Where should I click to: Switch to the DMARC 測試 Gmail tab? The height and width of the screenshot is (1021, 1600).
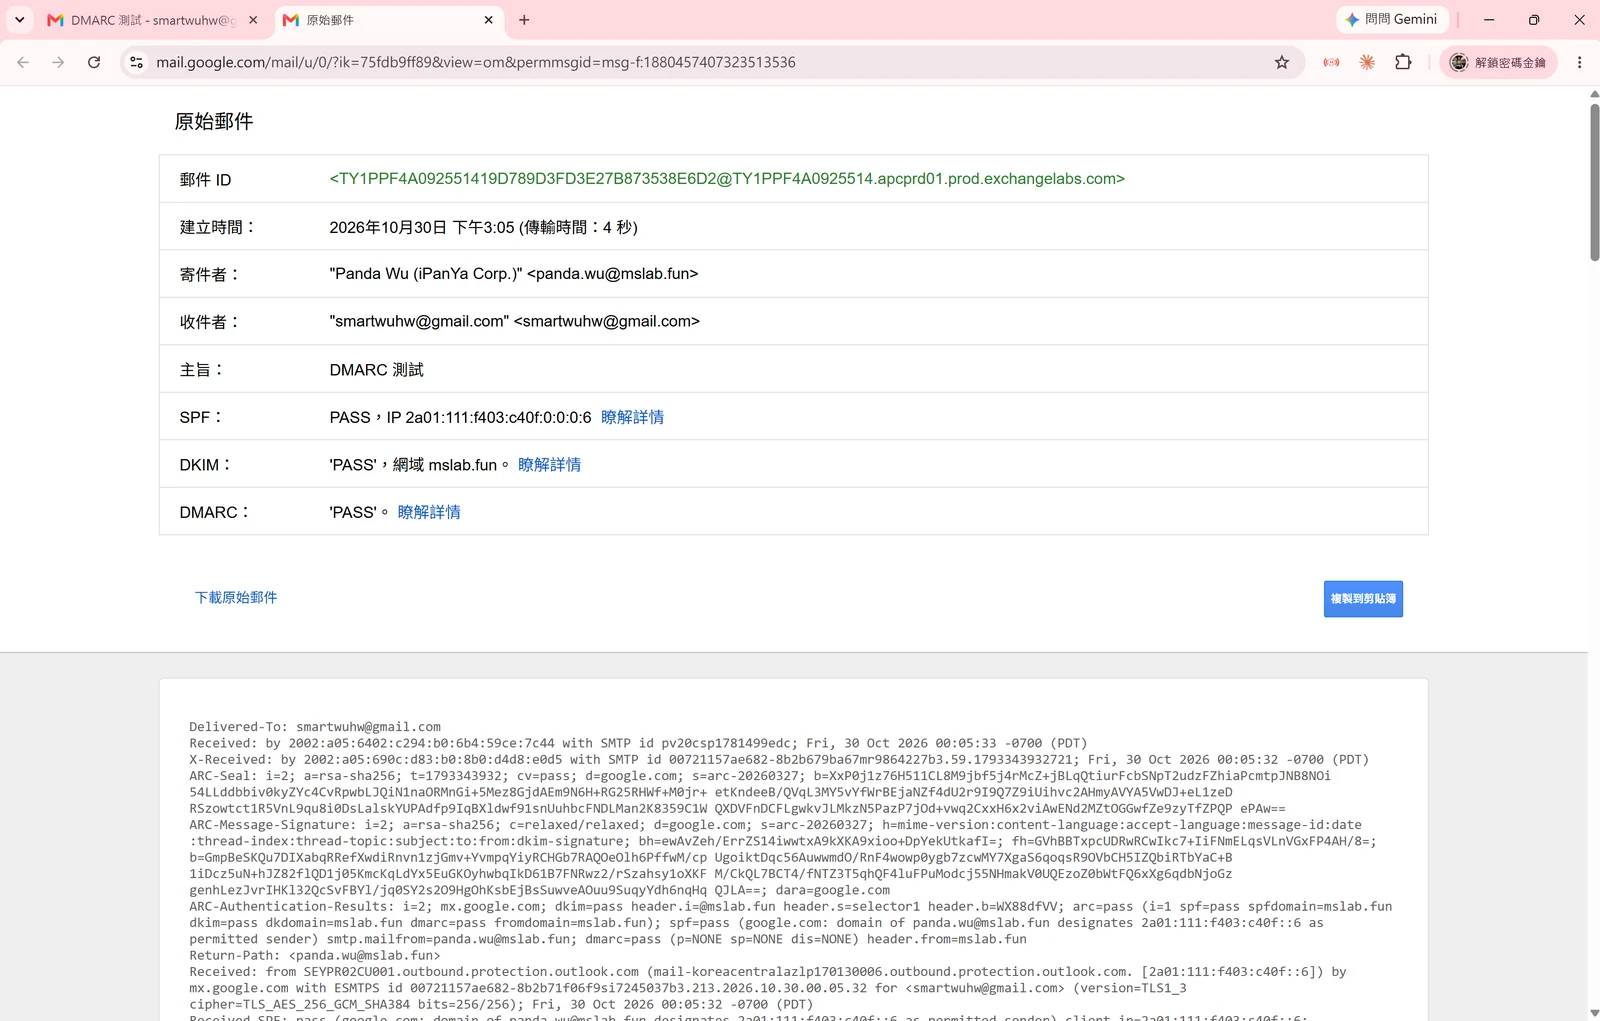[153, 20]
